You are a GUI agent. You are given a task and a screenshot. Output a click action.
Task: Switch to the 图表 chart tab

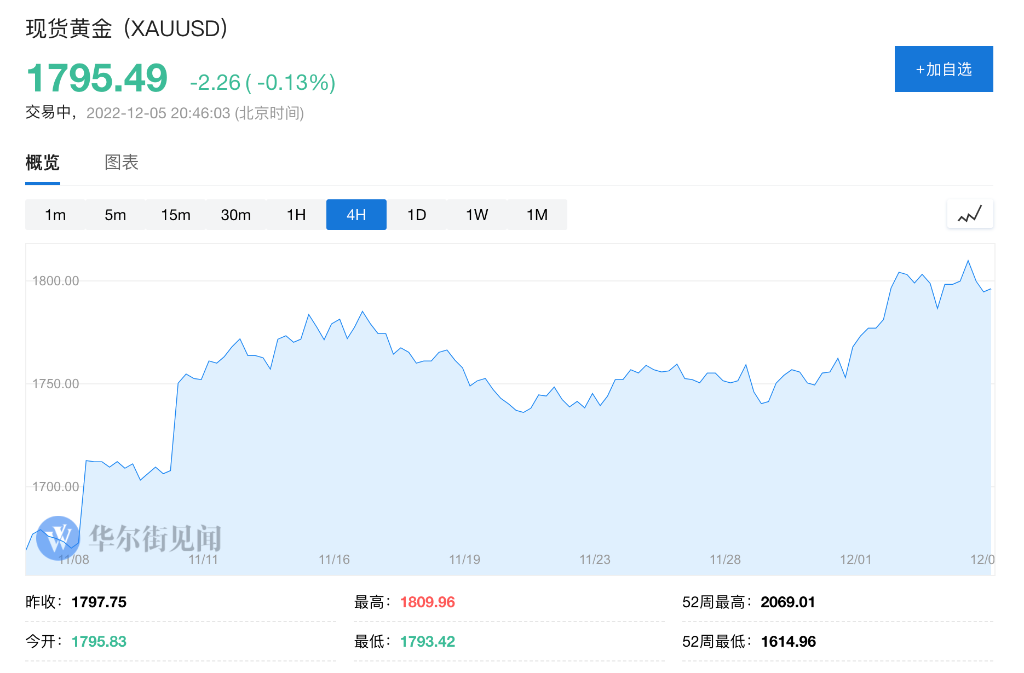click(x=122, y=163)
